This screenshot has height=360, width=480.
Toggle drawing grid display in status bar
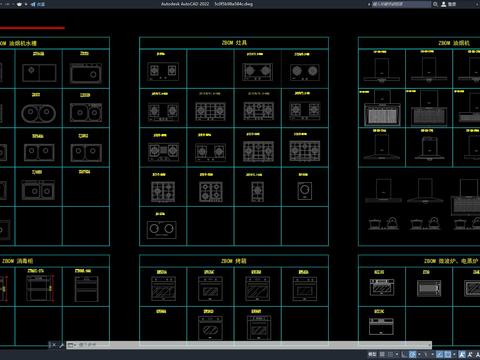pyautogui.click(x=382, y=354)
